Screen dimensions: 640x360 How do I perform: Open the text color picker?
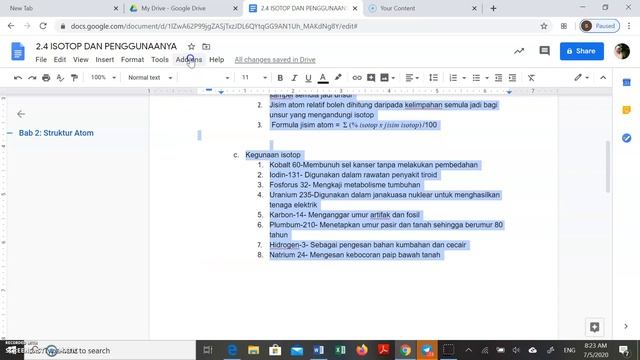[x=323, y=78]
